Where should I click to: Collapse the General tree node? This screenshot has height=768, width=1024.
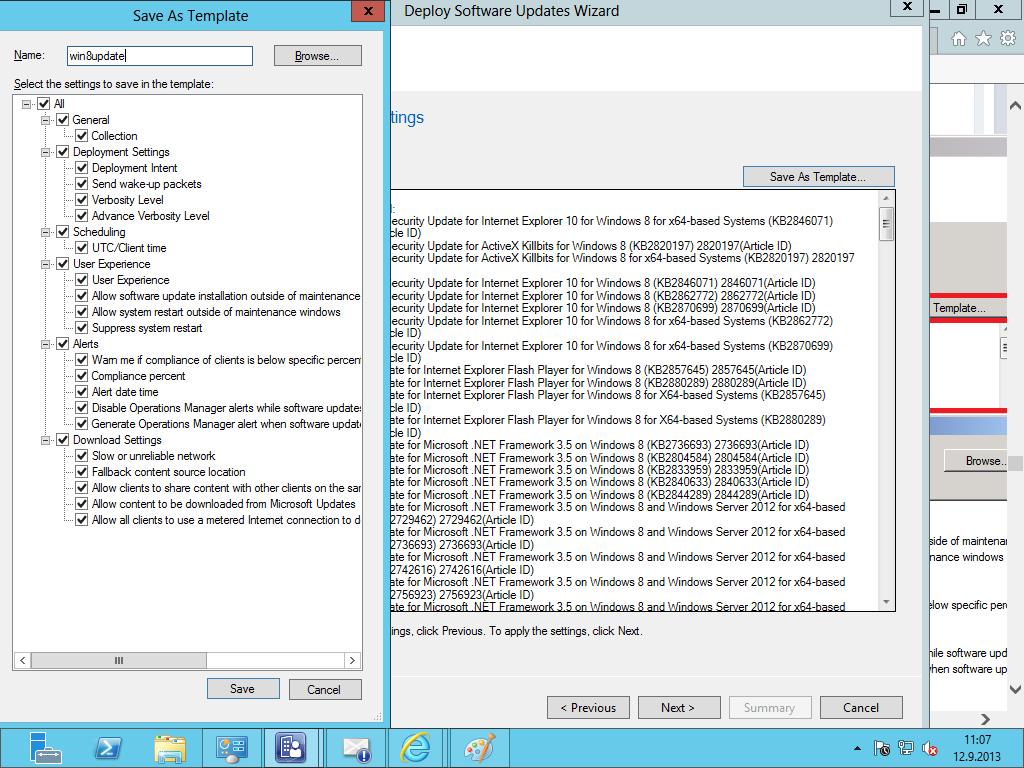tap(46, 120)
